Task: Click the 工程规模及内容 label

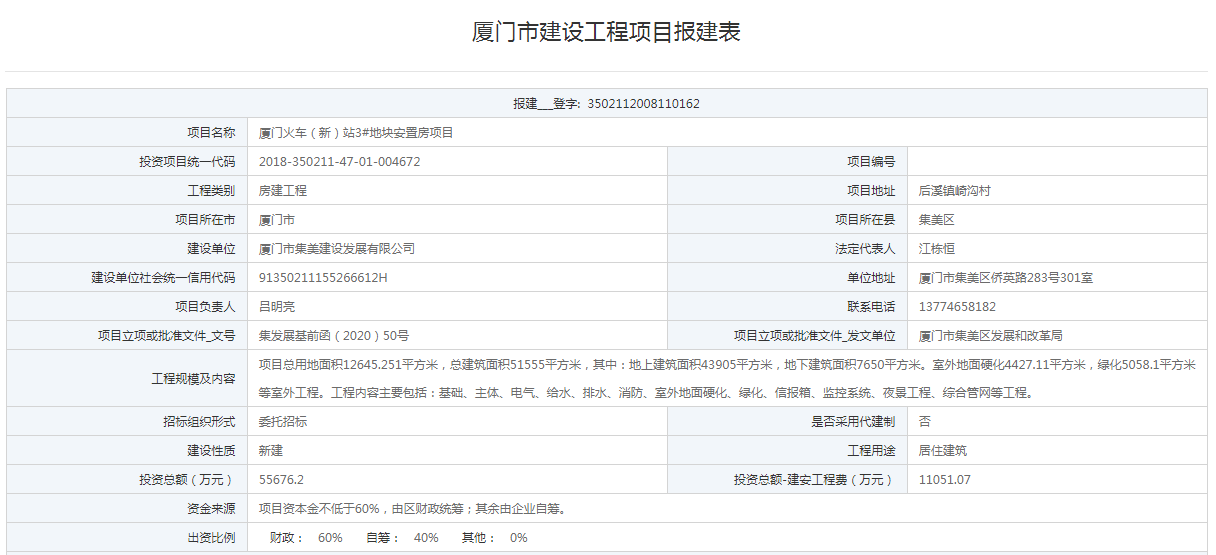Action: tap(193, 379)
